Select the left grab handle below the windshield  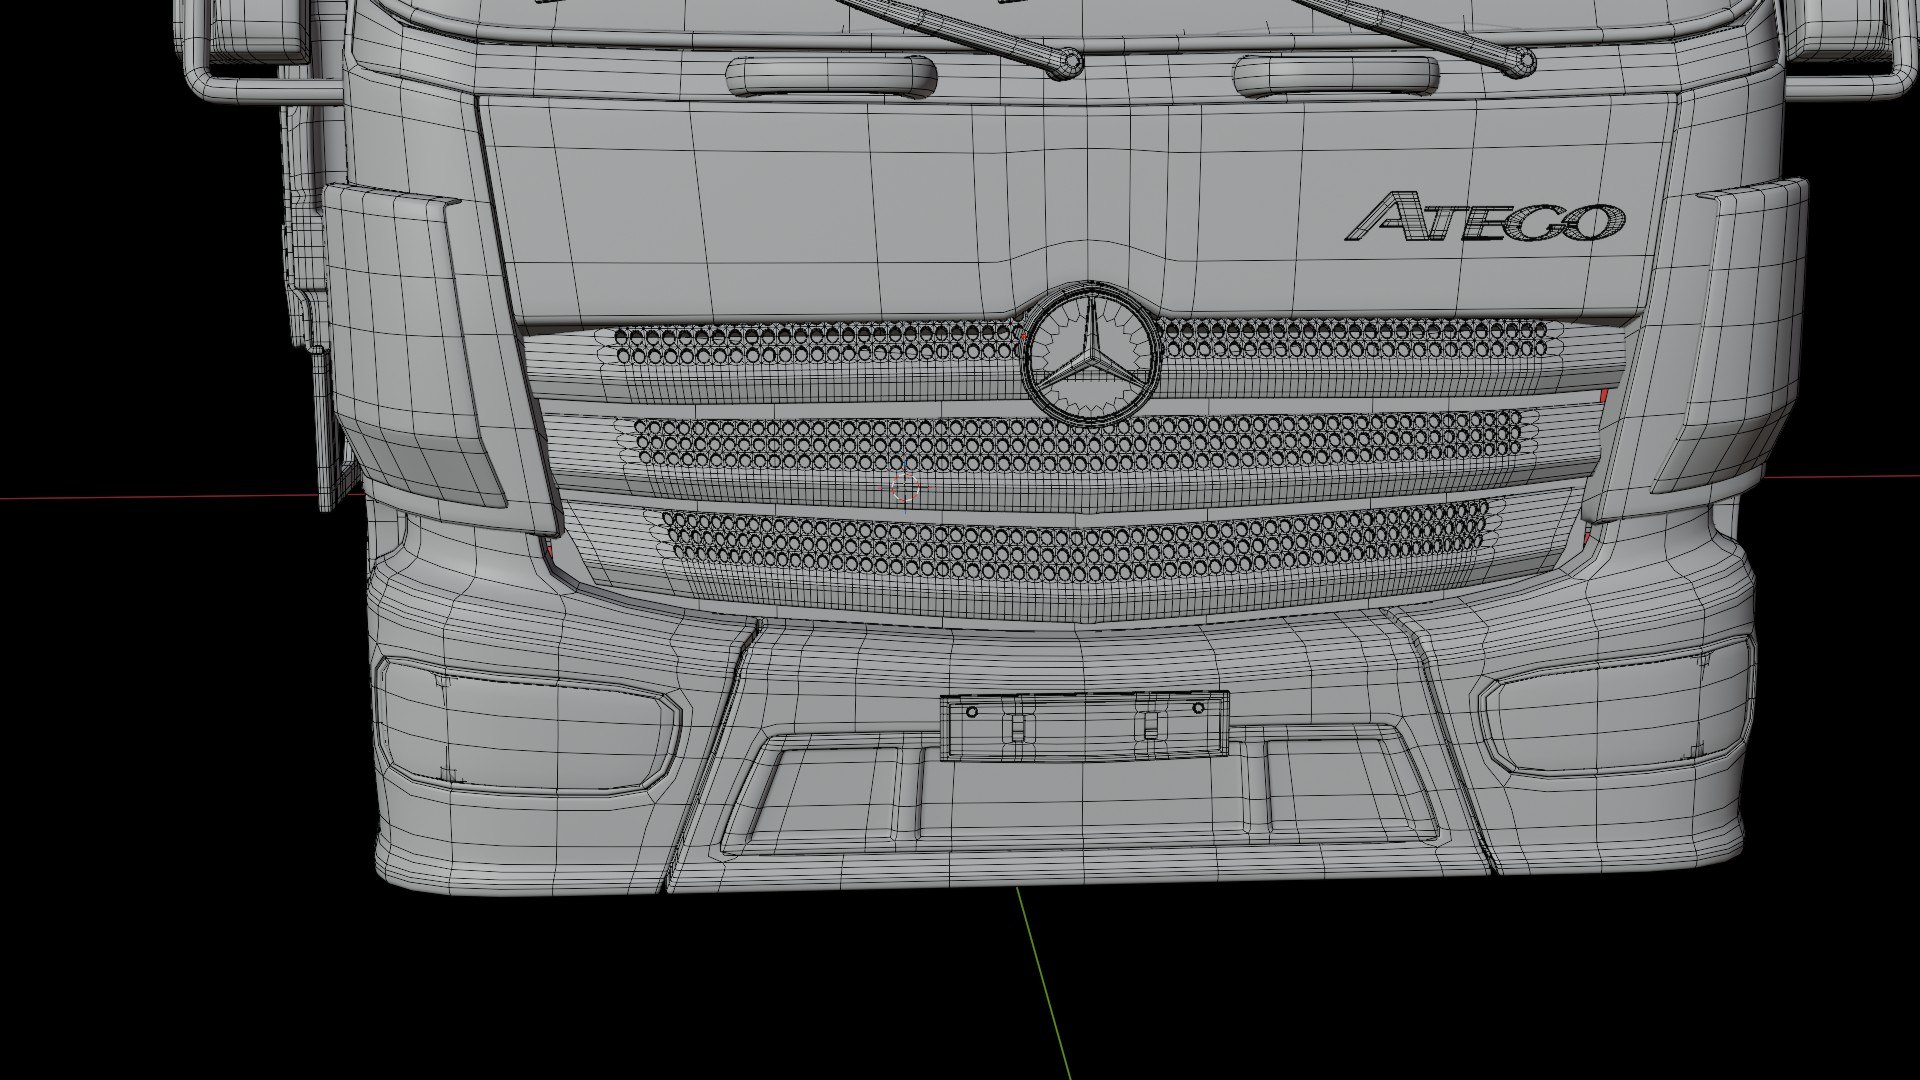coord(832,76)
